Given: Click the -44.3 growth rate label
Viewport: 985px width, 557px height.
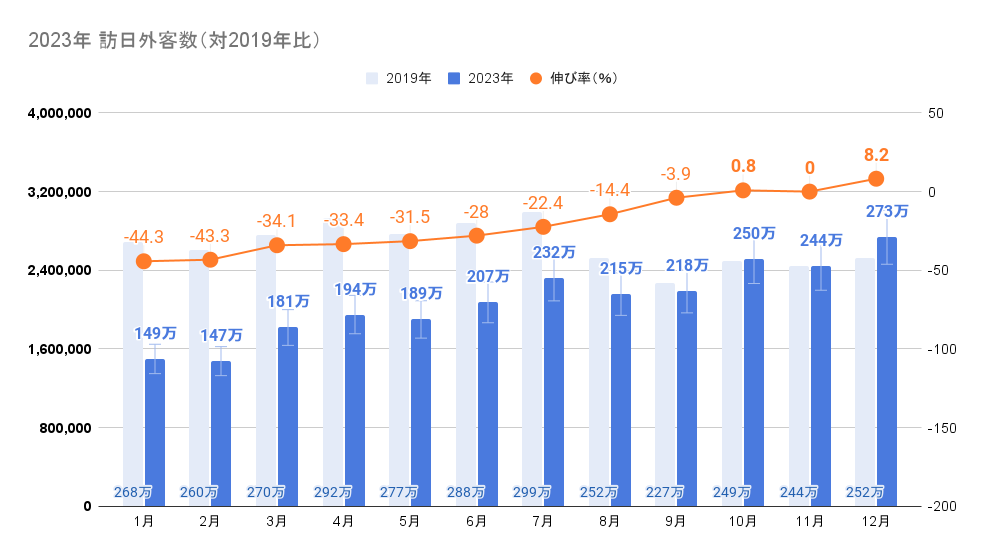Looking at the screenshot, I should [143, 237].
